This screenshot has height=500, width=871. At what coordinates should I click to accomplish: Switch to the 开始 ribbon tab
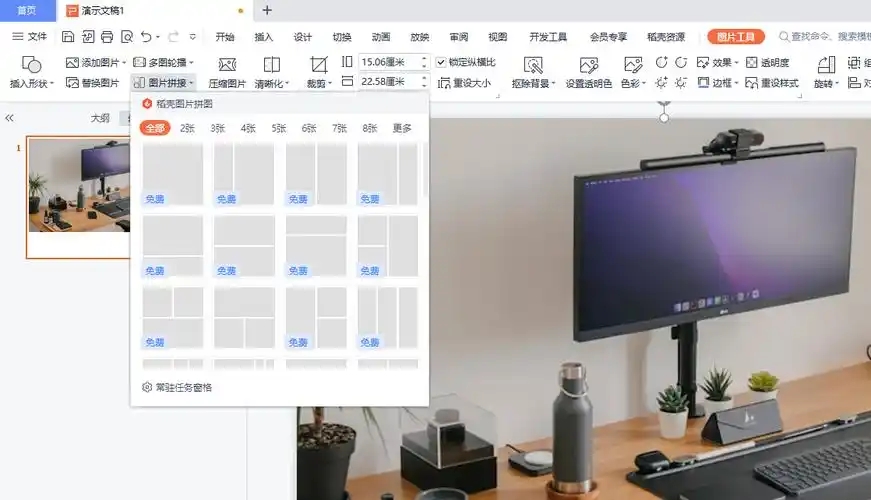click(x=224, y=37)
